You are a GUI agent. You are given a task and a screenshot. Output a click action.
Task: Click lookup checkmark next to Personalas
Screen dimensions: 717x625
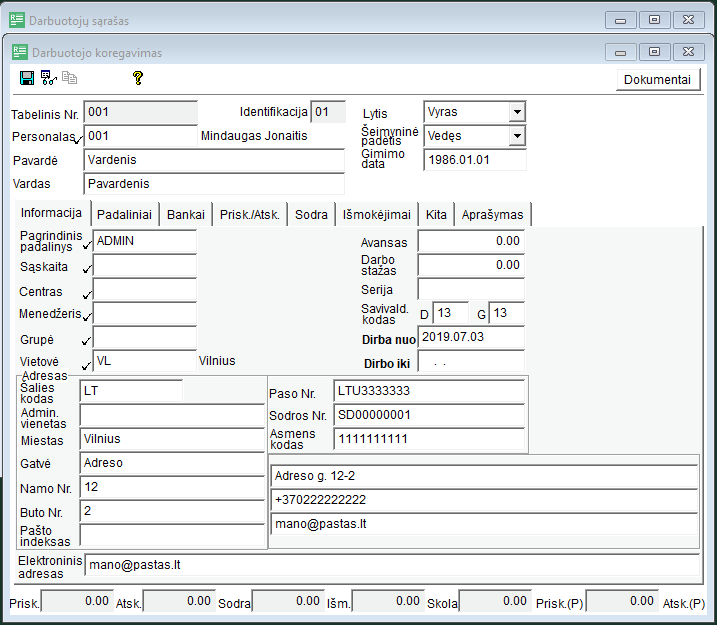[79, 140]
